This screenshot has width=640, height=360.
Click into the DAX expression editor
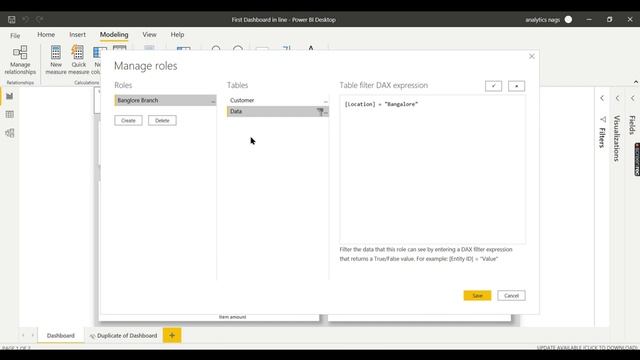433,169
